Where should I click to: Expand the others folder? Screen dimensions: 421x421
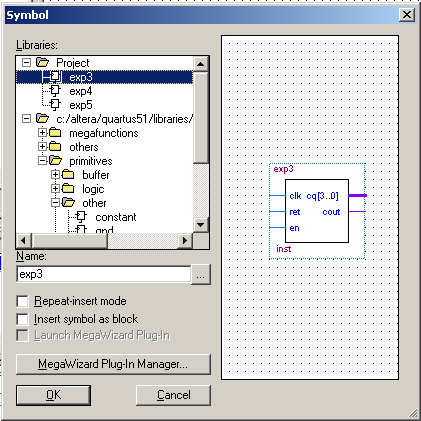pos(42,147)
